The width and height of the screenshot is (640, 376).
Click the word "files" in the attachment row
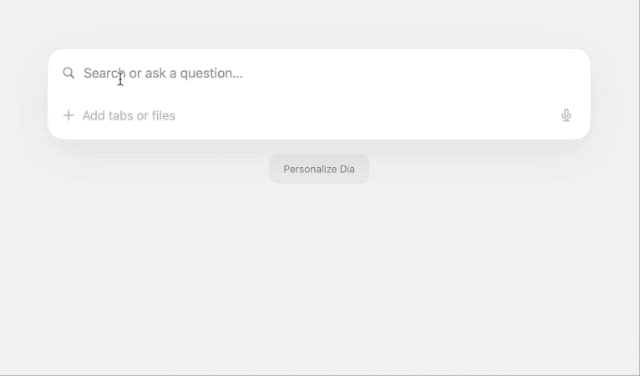[163, 116]
